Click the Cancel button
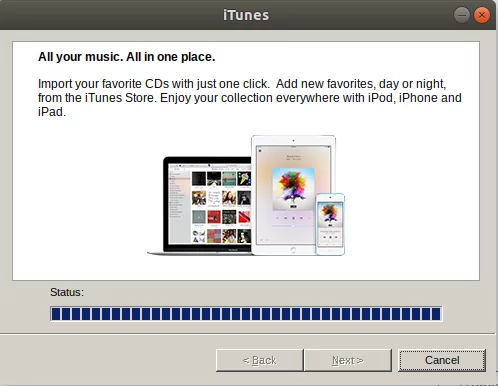The image size is (498, 386). point(442,360)
